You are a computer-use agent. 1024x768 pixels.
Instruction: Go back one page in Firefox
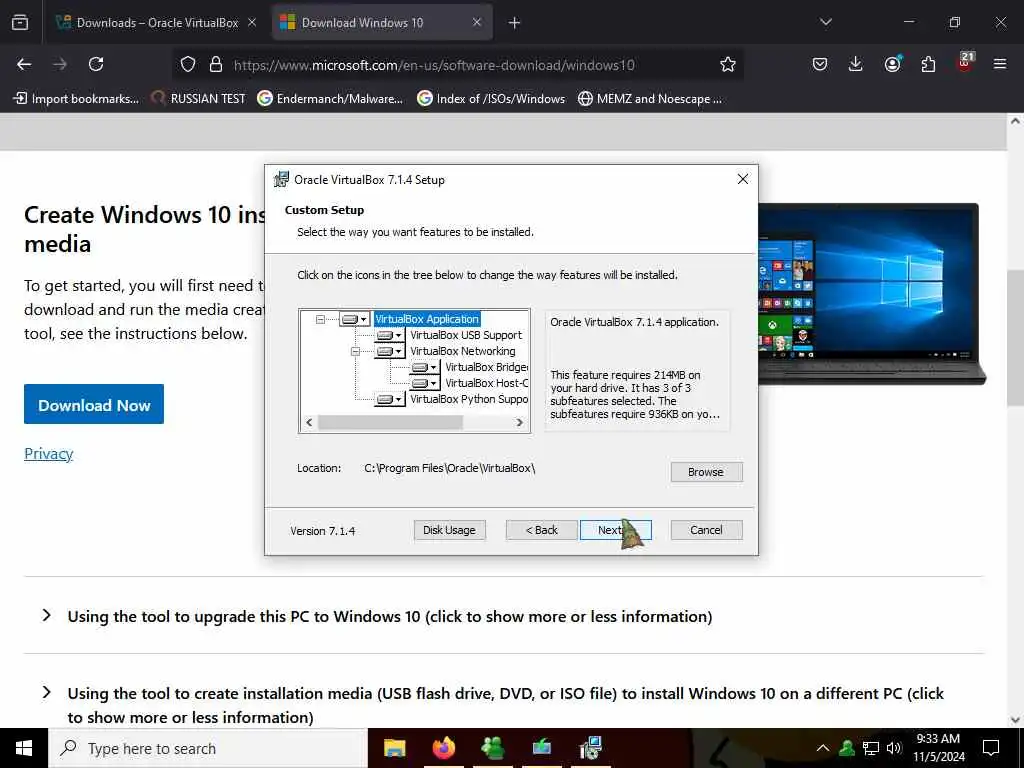(x=24, y=64)
